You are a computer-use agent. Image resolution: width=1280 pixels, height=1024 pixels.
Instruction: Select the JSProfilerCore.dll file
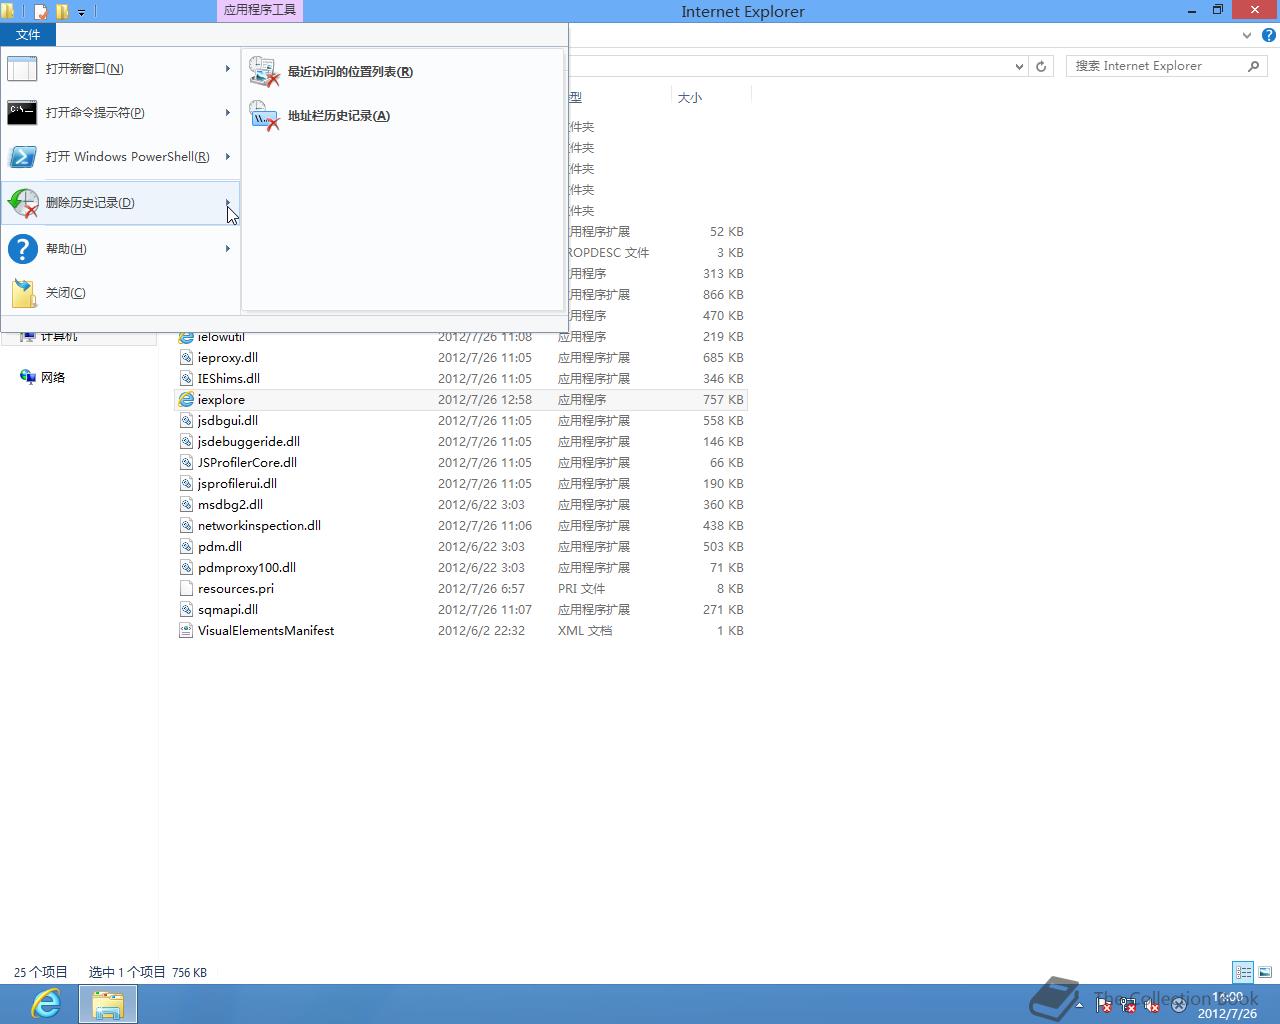(x=247, y=462)
